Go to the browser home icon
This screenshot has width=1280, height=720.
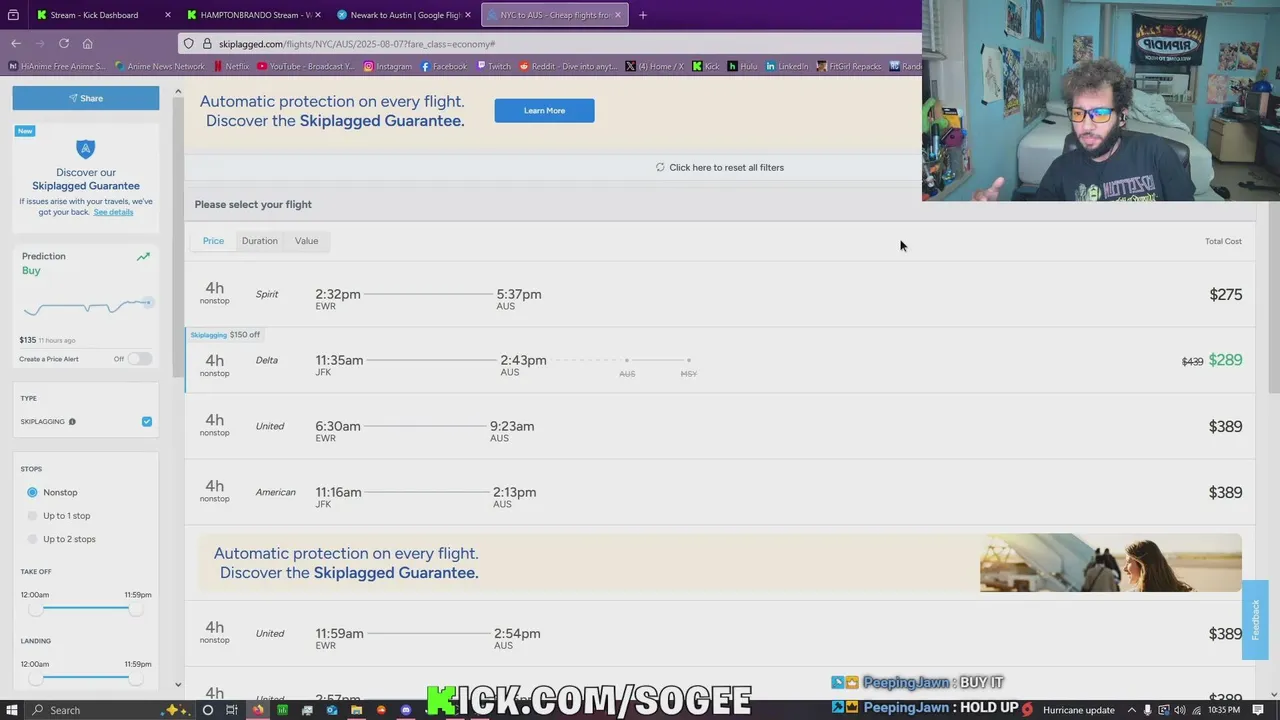click(88, 43)
